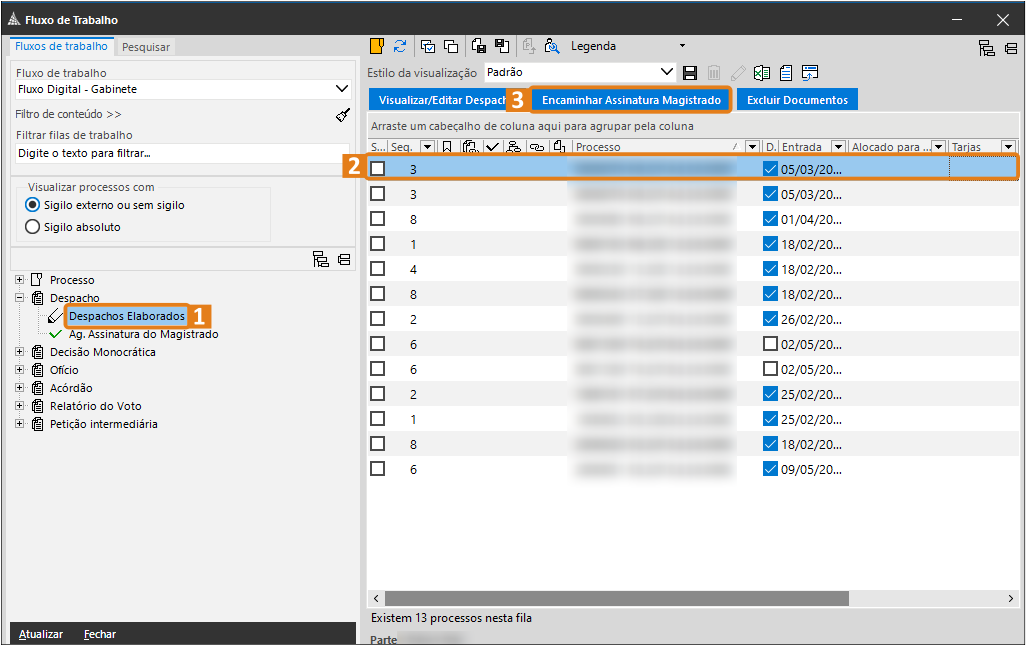Click the export to Excel icon
The width and height of the screenshot is (1026, 646).
pos(762,72)
